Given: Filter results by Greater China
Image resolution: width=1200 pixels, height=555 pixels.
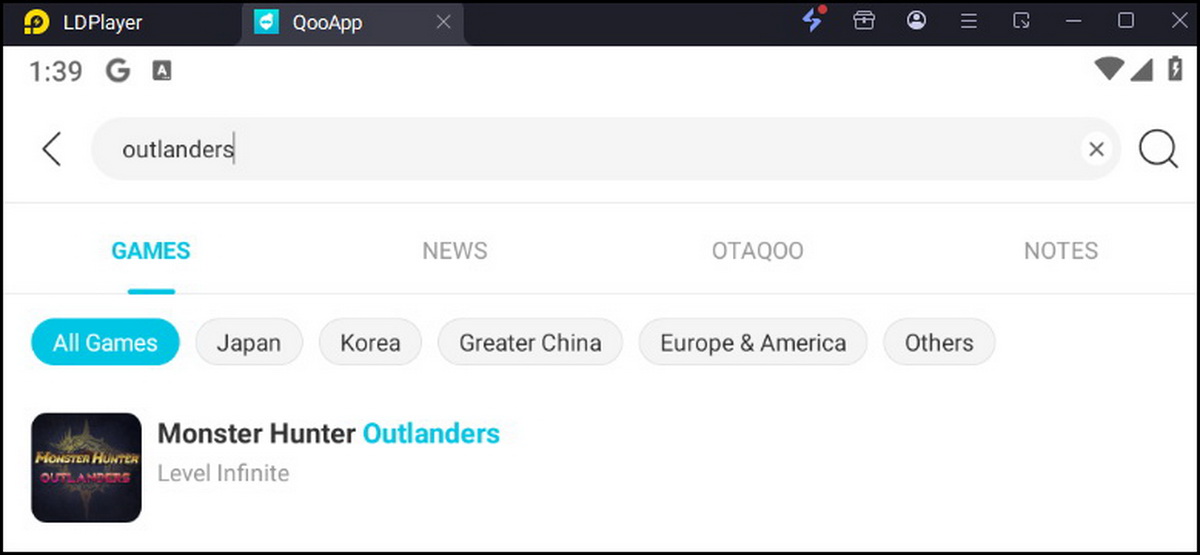Looking at the screenshot, I should tap(530, 343).
